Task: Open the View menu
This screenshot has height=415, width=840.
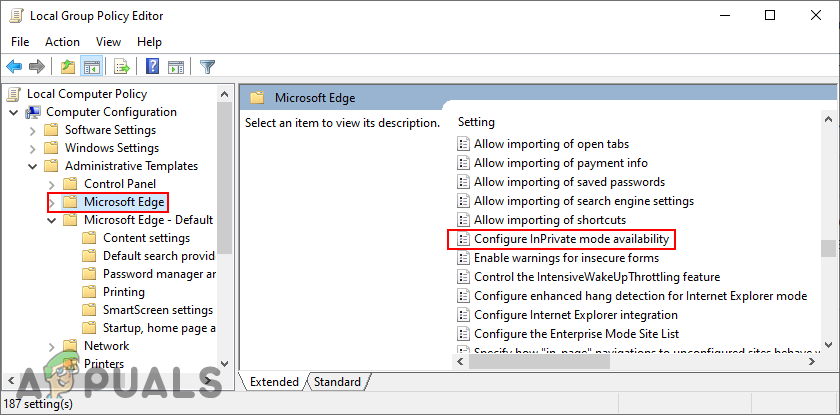Action: click(x=107, y=42)
